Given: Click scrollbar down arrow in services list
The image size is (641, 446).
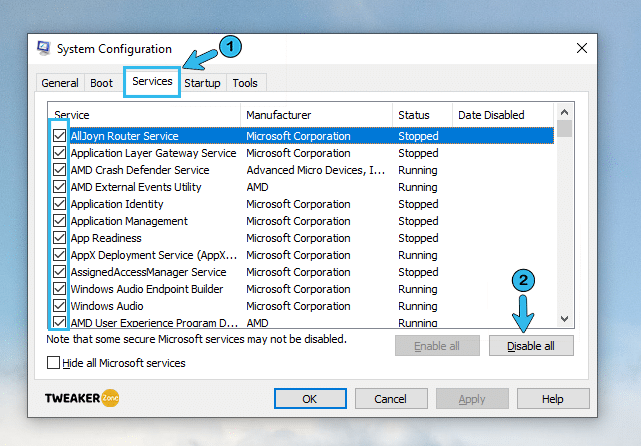Looking at the screenshot, I should [565, 319].
